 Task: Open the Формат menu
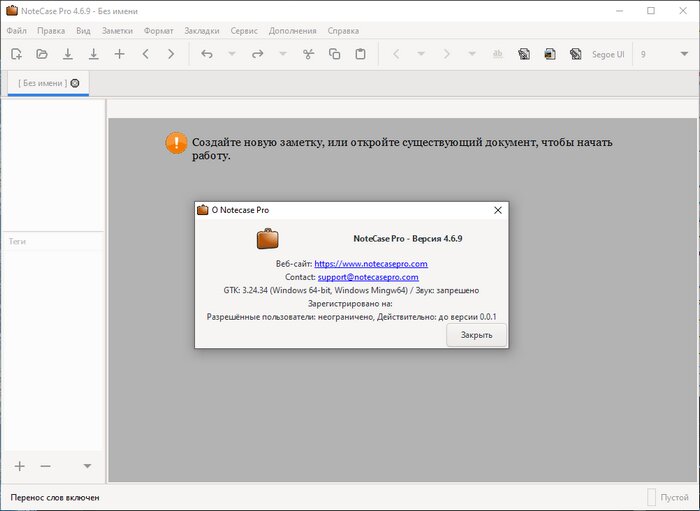(x=158, y=31)
